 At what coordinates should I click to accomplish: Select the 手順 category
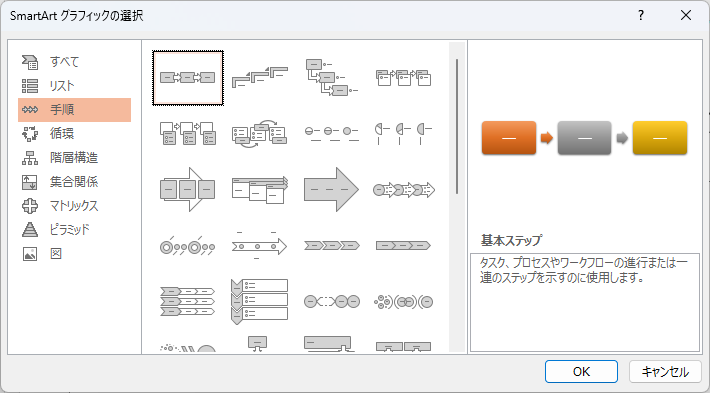click(x=74, y=110)
